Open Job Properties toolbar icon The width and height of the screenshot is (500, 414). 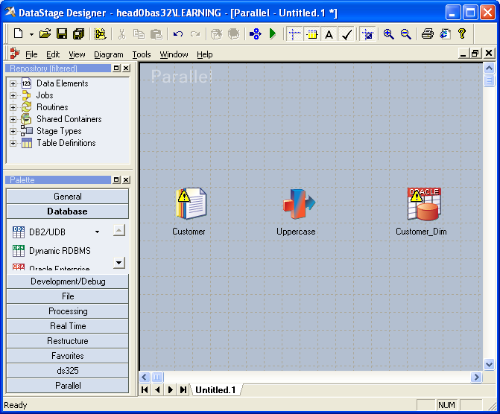[100, 34]
